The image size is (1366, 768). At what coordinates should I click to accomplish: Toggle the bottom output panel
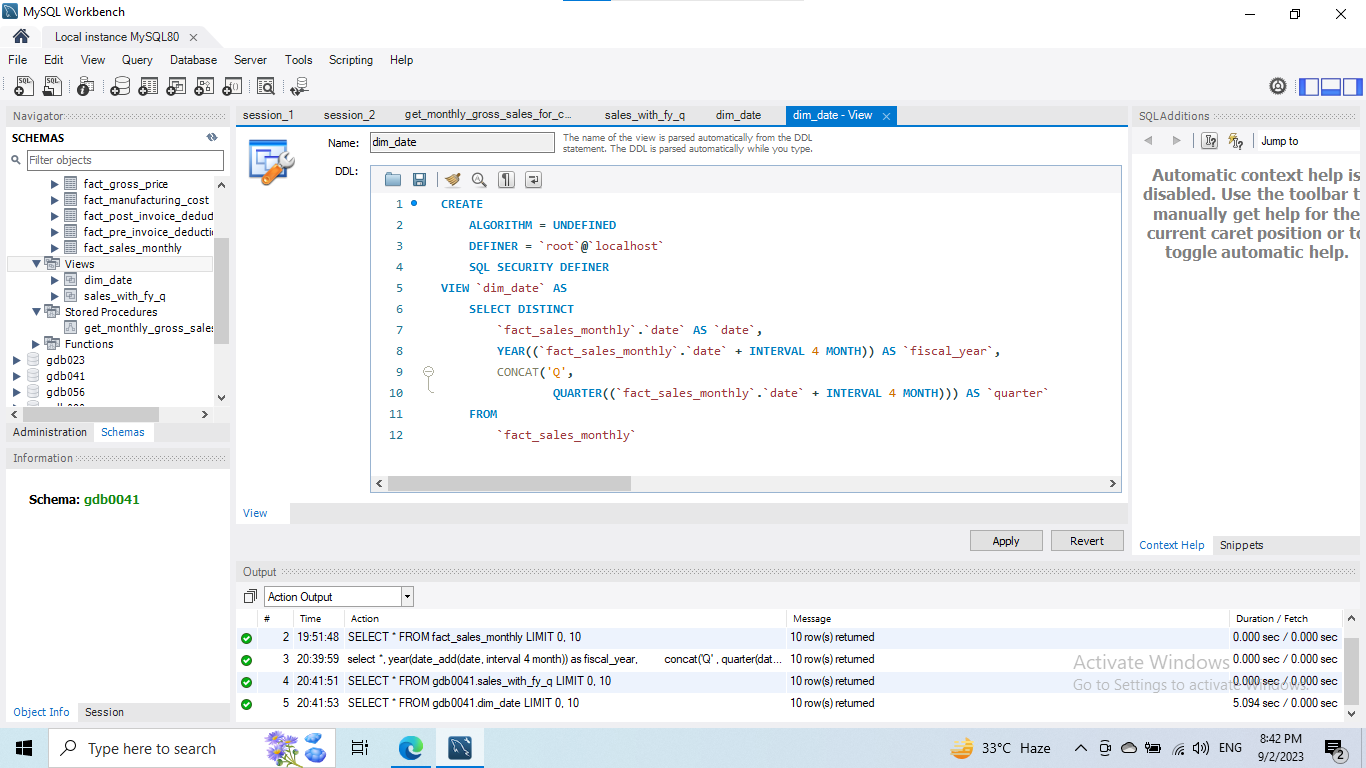point(1331,87)
